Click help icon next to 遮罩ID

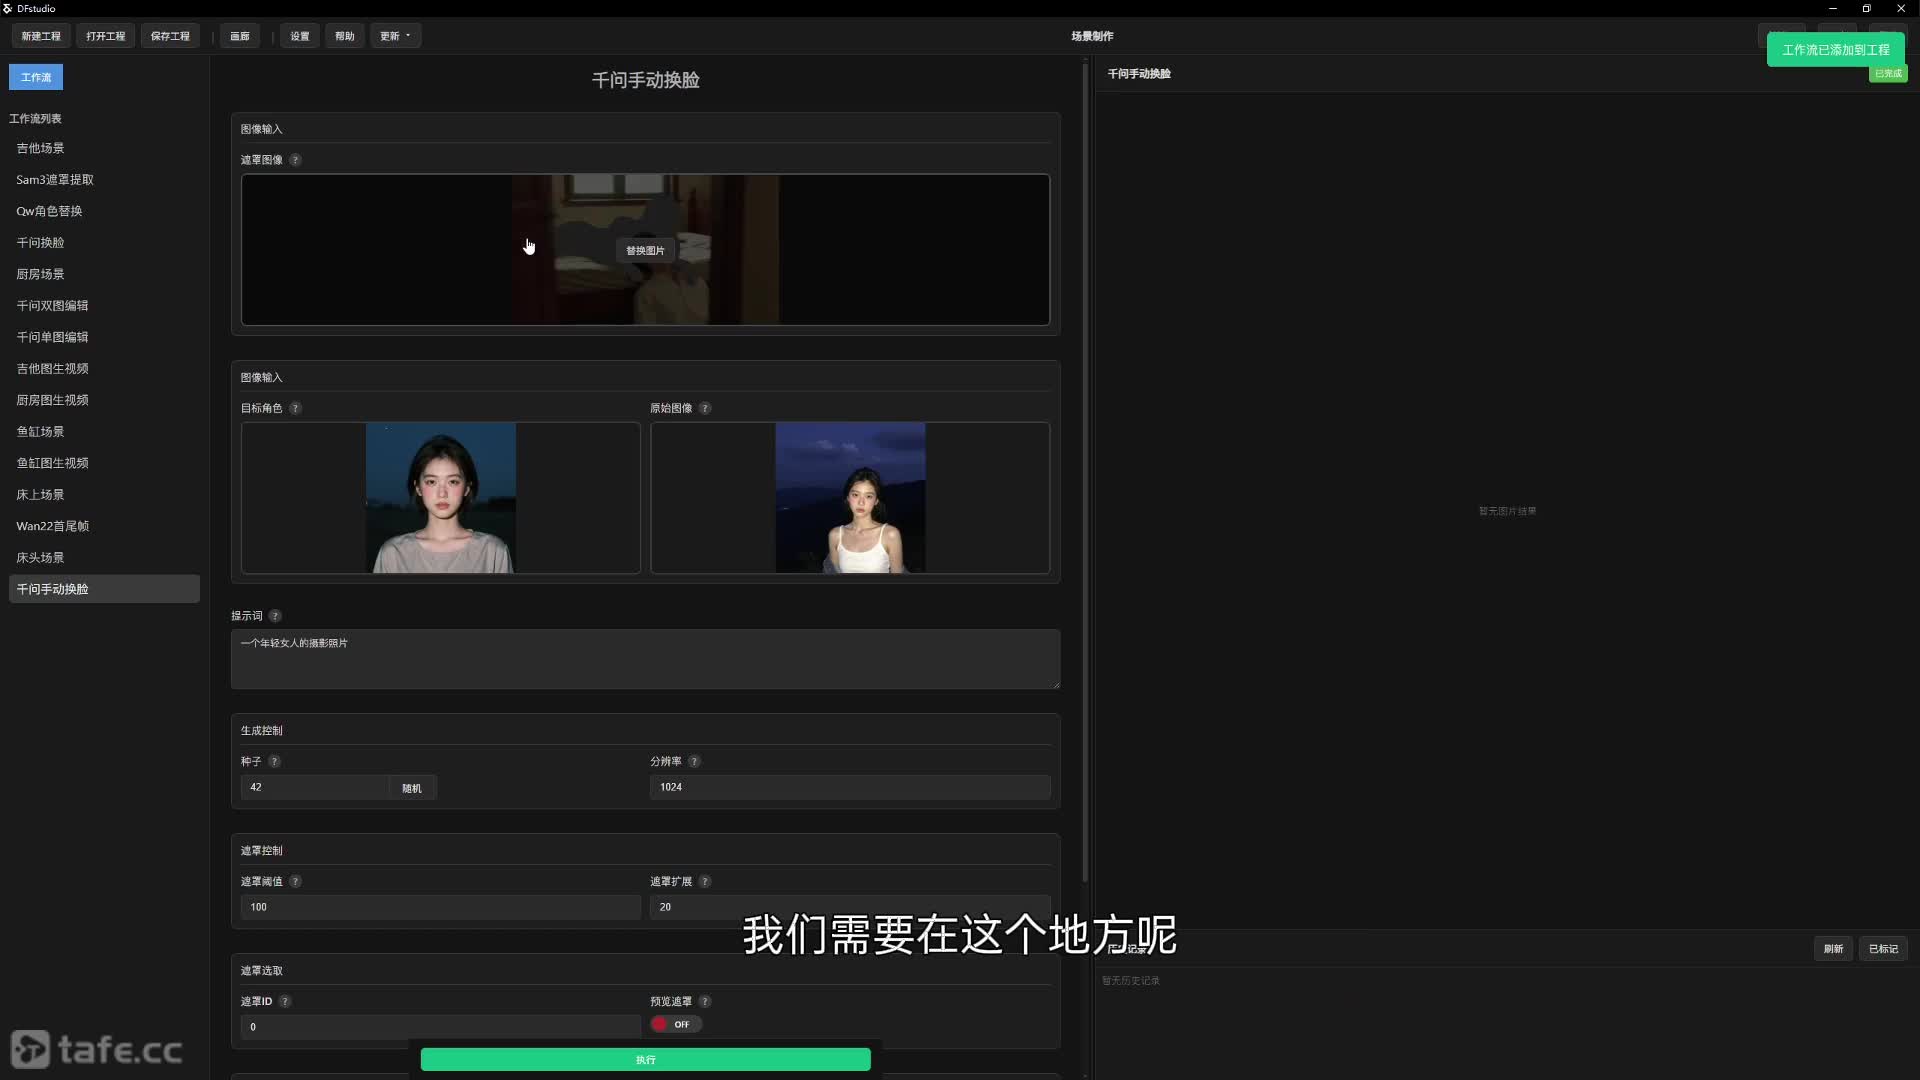click(285, 1002)
